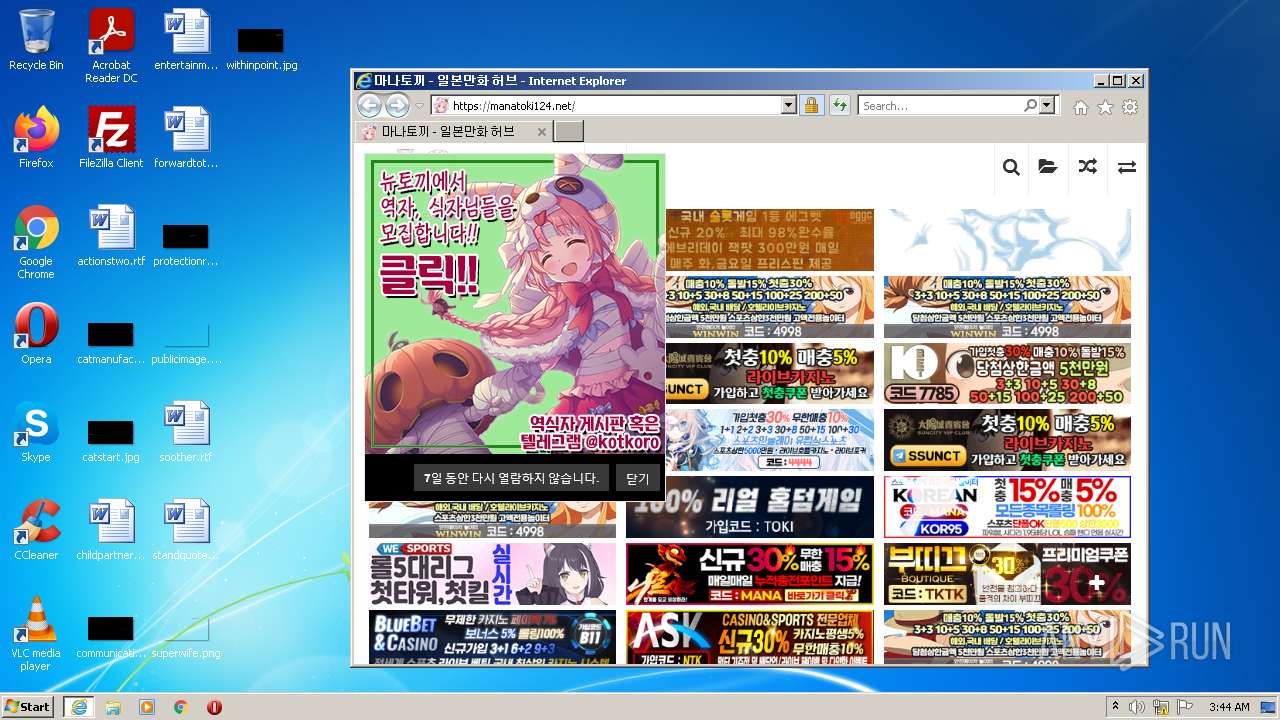Open the BLUEBET & CASINO banner
This screenshot has height=720, width=1280.
click(x=492, y=637)
